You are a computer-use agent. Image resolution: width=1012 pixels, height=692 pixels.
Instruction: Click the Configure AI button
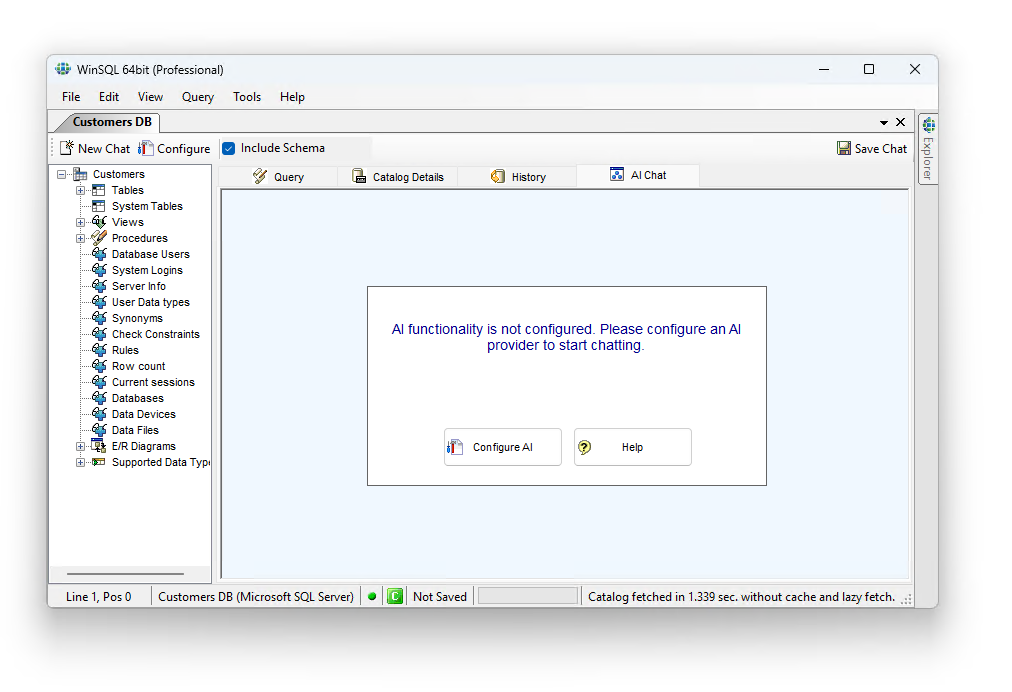pos(503,447)
